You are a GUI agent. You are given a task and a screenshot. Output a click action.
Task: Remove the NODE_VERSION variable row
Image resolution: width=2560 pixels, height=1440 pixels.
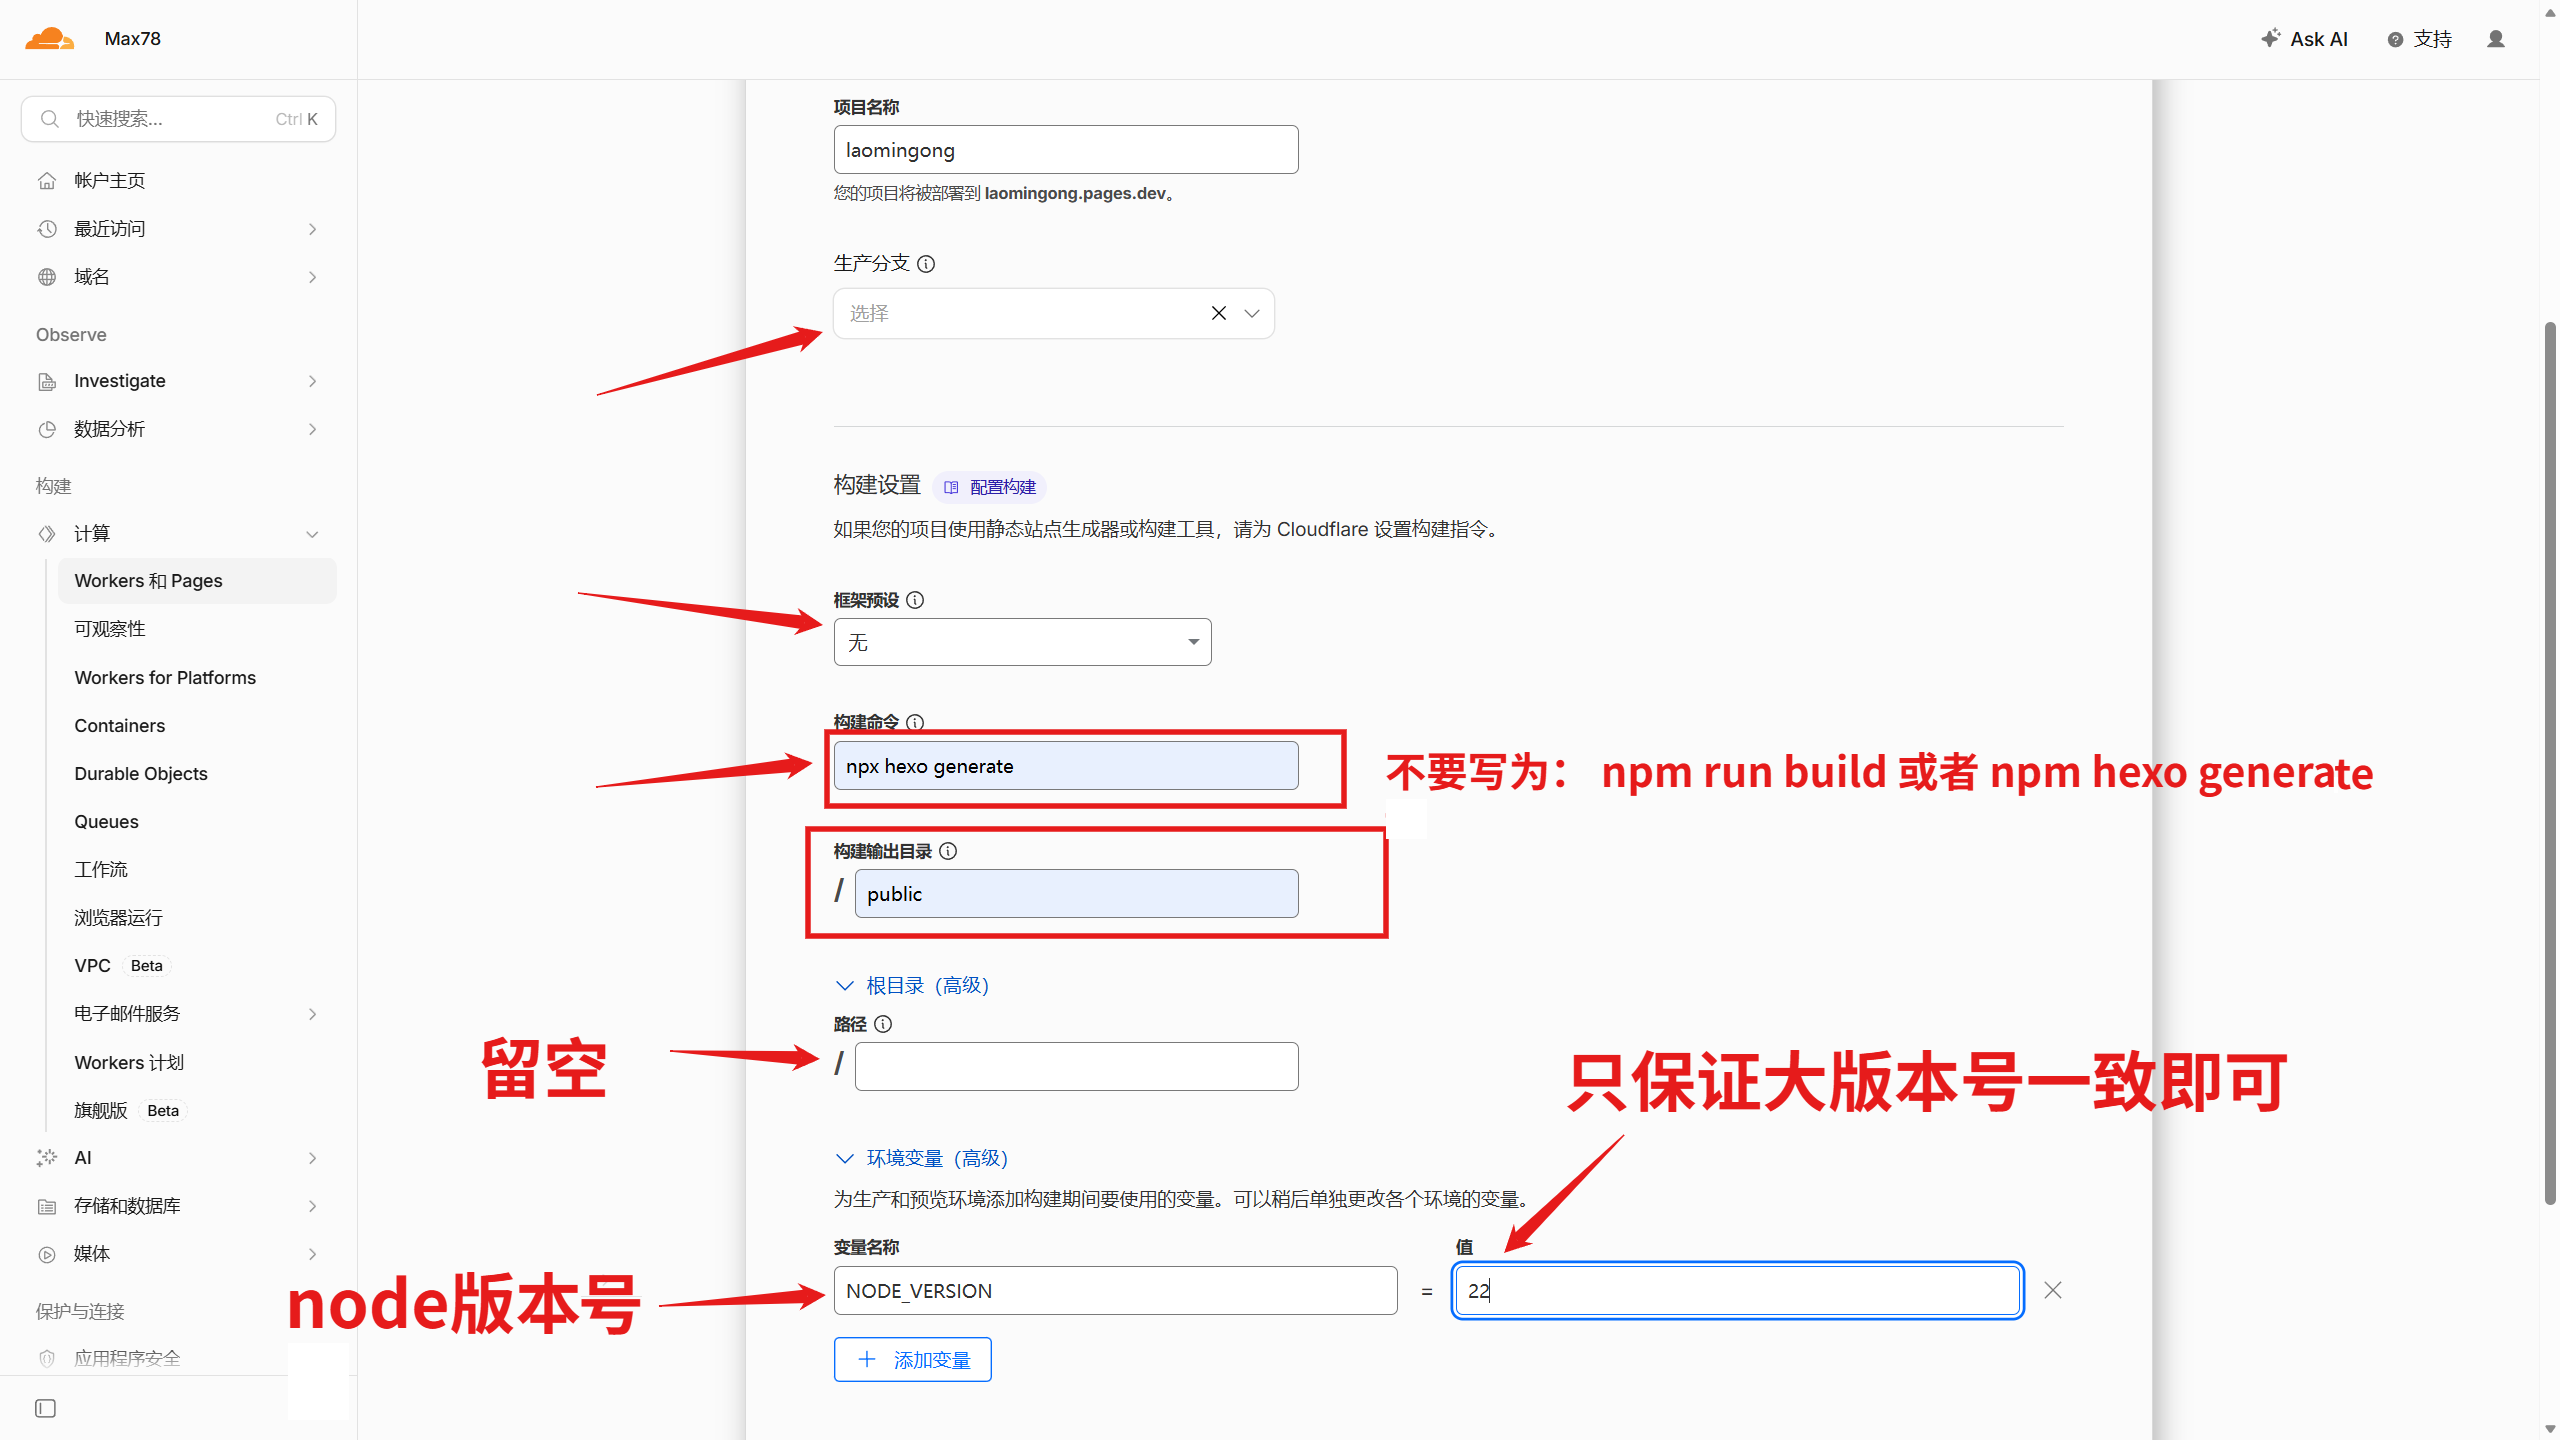(2053, 1290)
